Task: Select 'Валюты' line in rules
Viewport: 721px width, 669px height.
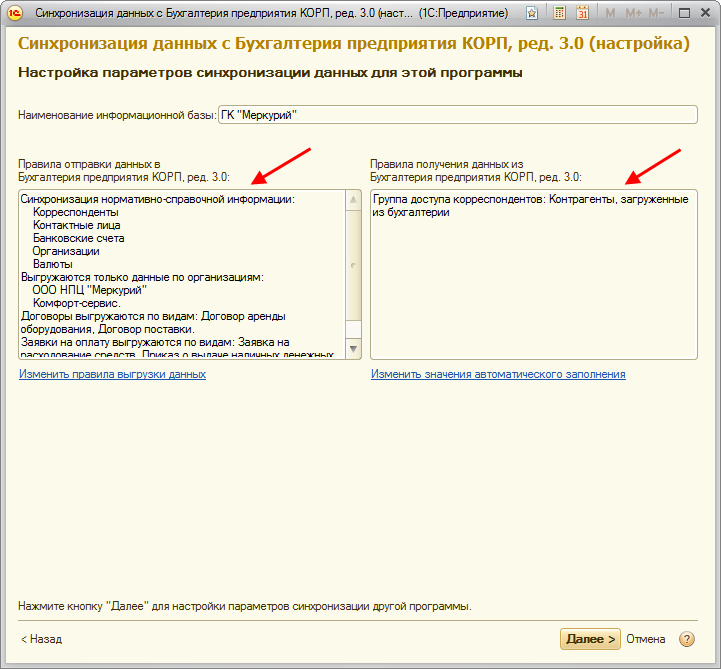Action: tap(53, 264)
